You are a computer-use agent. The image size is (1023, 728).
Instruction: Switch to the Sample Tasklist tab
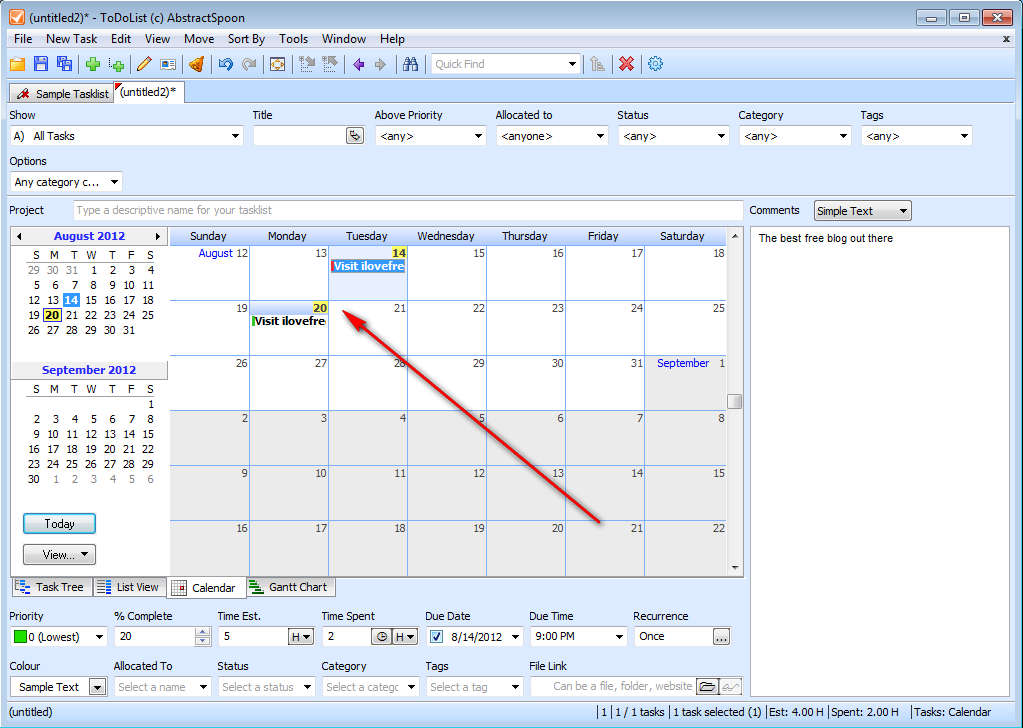point(63,94)
